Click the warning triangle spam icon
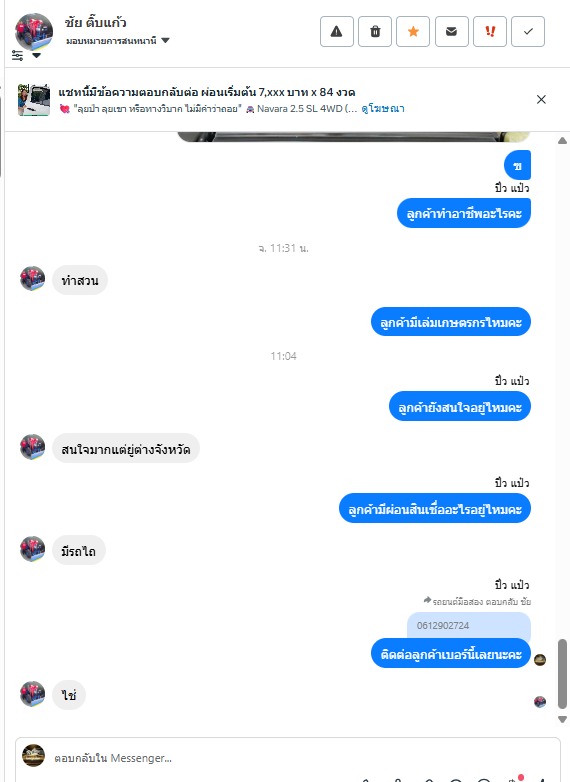Image resolution: width=570 pixels, height=782 pixels. (x=337, y=31)
